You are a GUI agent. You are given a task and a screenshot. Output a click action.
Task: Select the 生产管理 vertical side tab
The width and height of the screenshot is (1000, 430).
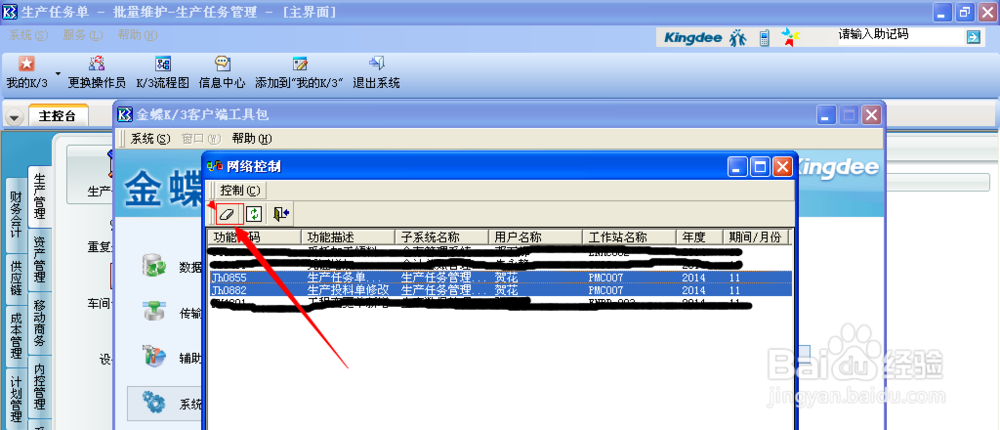[40, 195]
